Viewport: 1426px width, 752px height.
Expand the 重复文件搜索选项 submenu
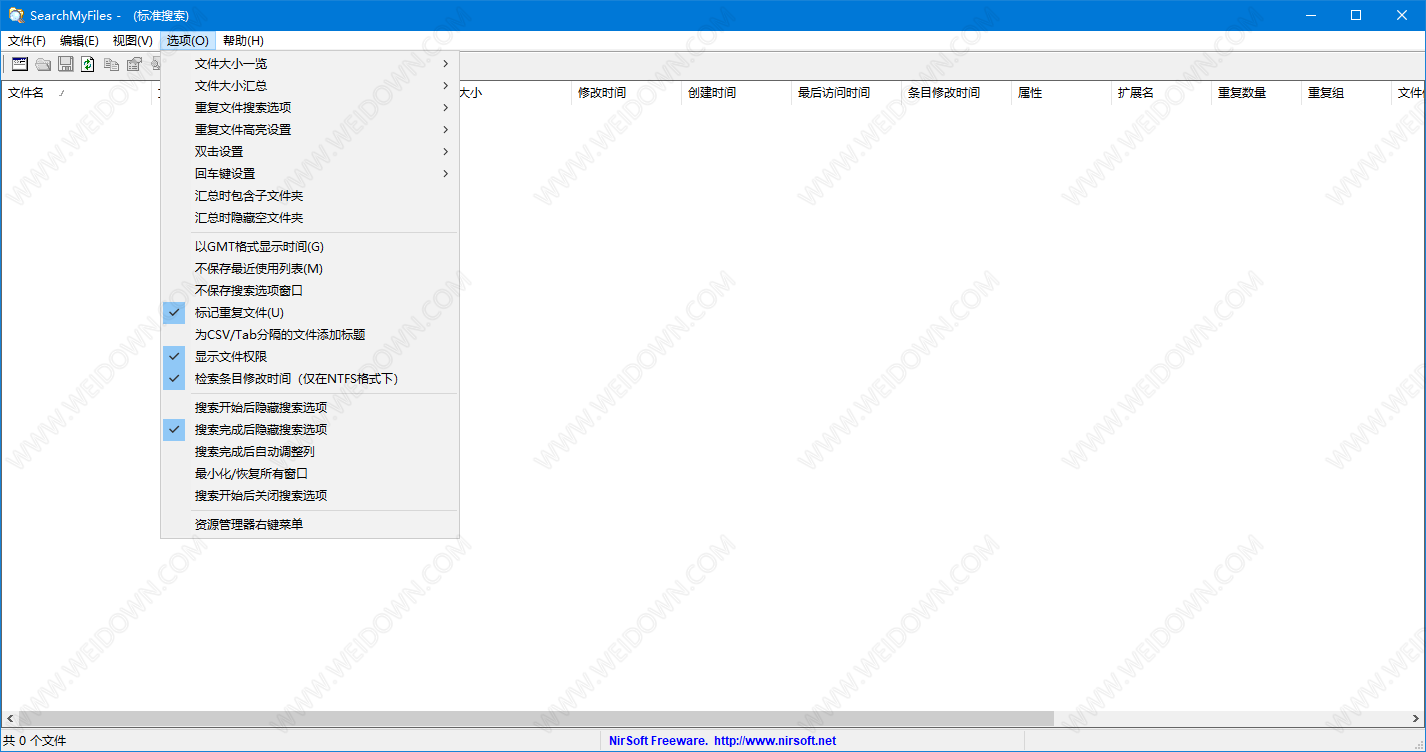(x=310, y=107)
